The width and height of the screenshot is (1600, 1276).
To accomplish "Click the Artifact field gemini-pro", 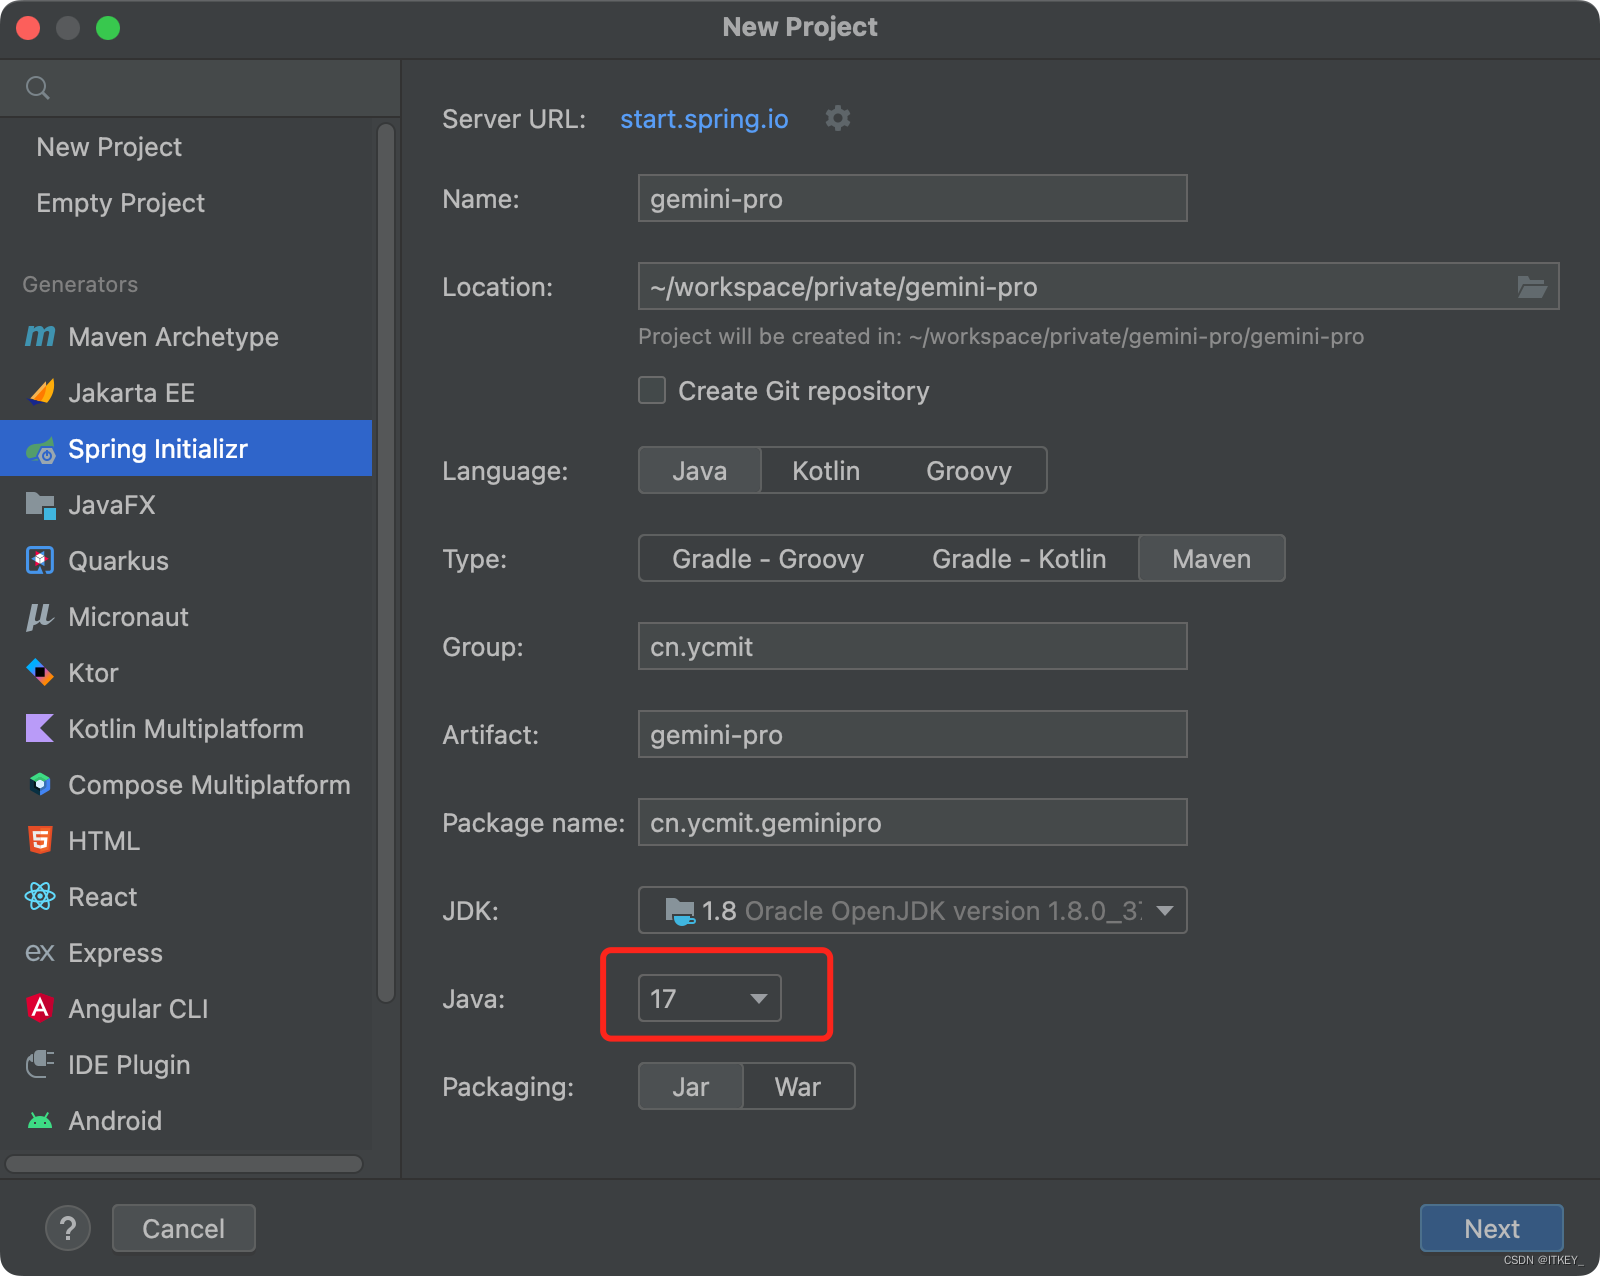I will click(913, 734).
